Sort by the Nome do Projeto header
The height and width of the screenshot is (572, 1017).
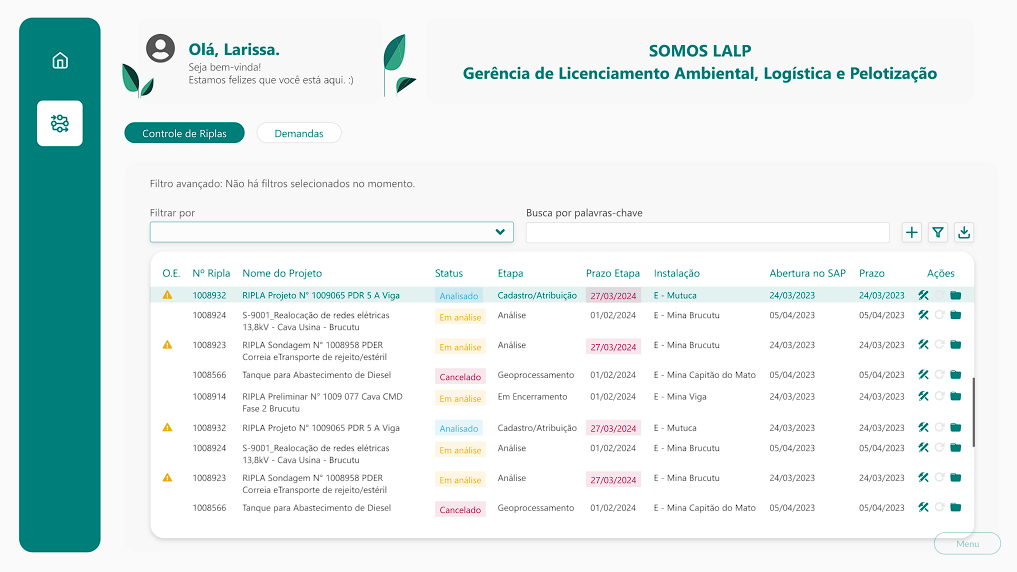pos(282,273)
